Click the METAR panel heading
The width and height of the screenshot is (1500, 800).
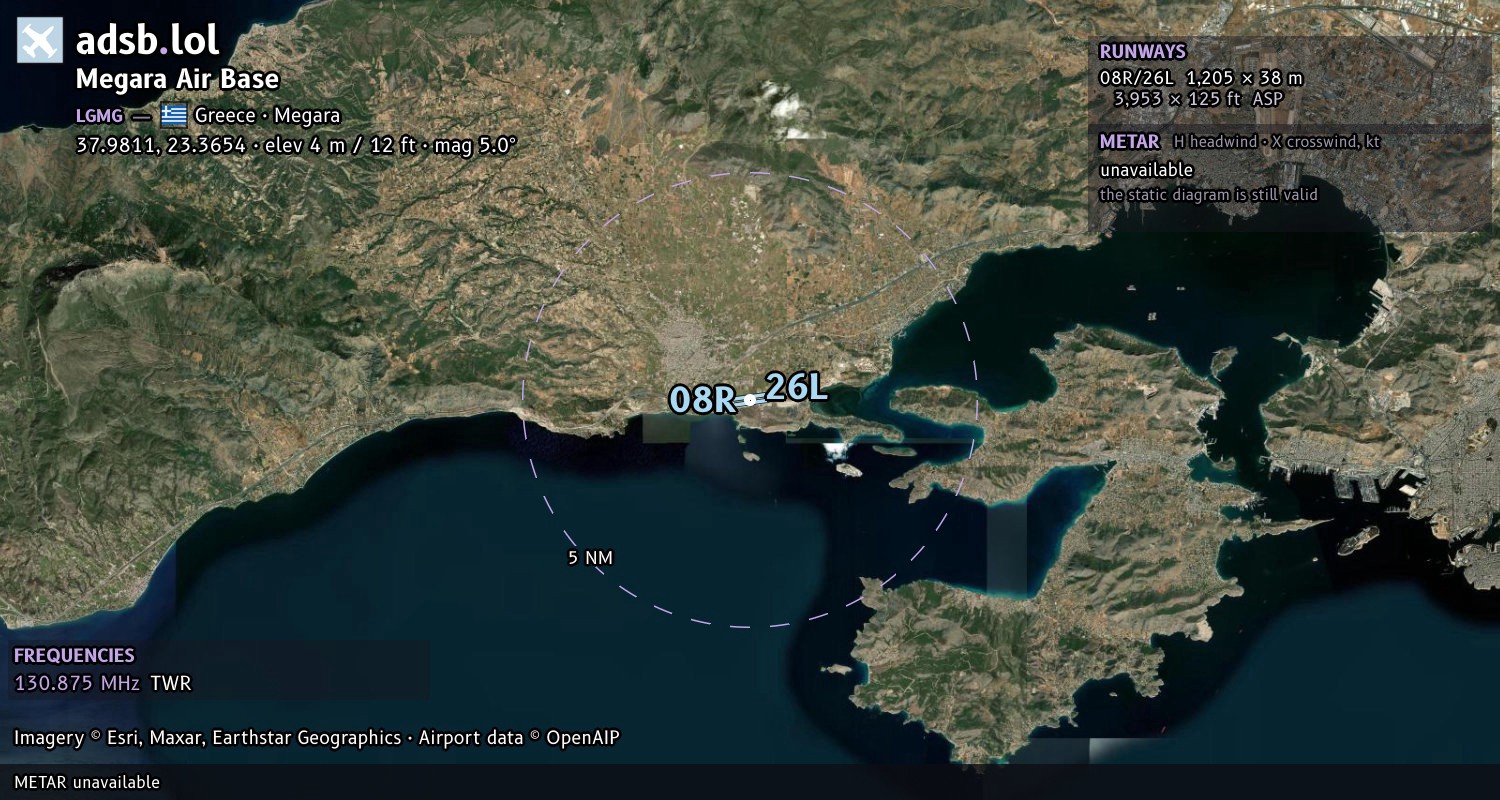click(x=1129, y=142)
